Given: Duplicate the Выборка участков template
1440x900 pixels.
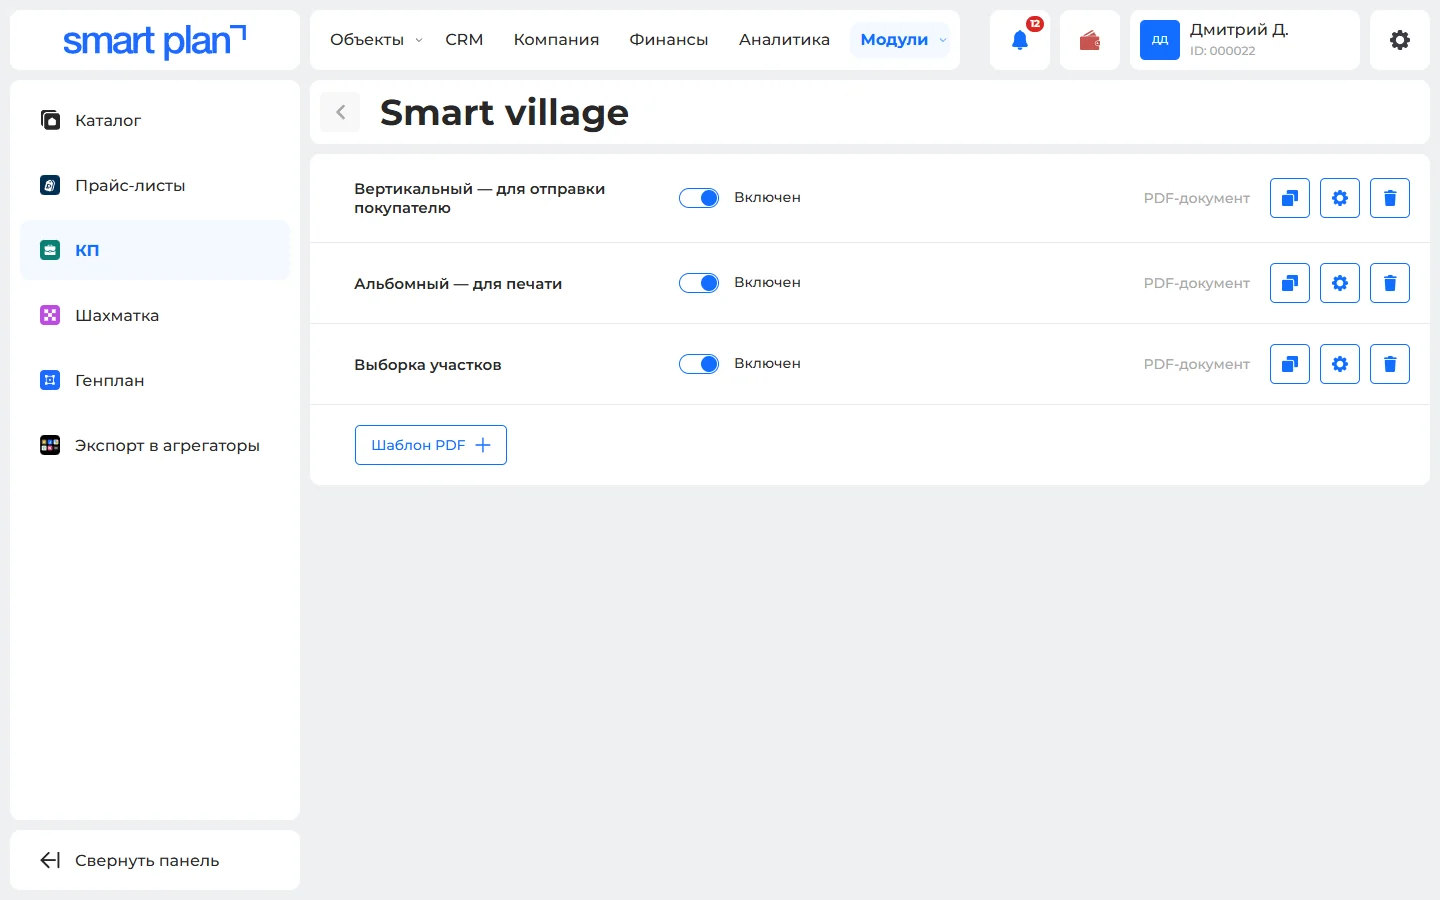Looking at the screenshot, I should (x=1290, y=364).
